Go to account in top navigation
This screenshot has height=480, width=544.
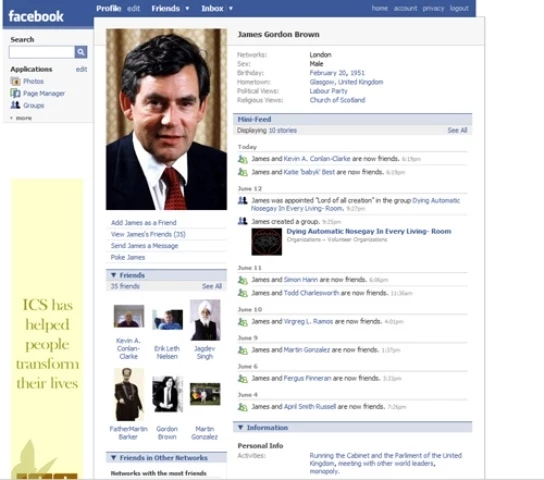click(x=405, y=8)
